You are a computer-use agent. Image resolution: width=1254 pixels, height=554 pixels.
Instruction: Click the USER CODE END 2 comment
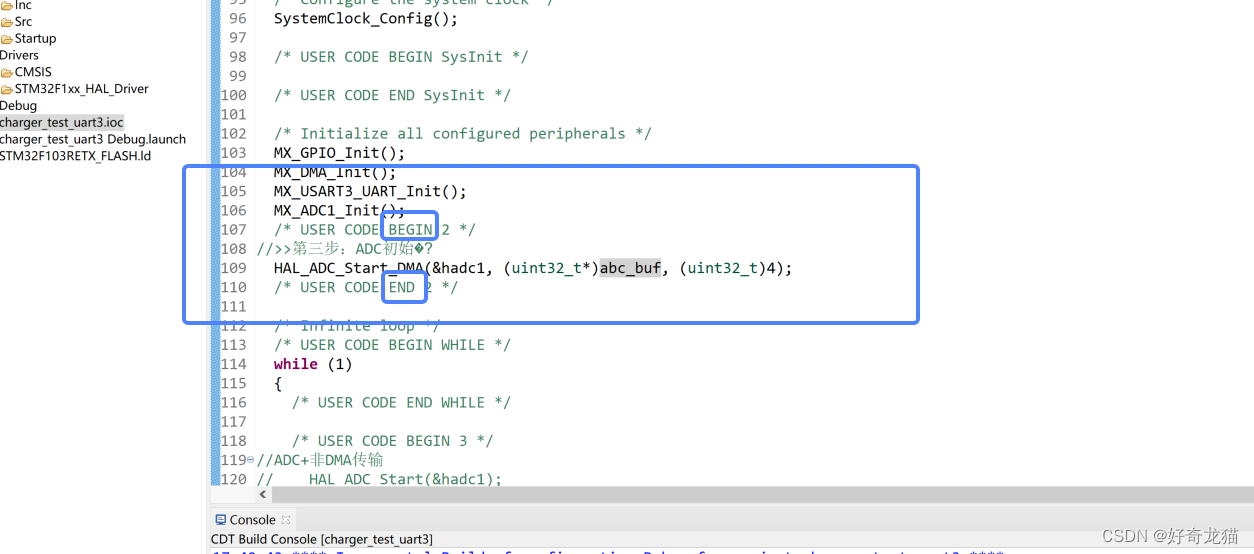click(x=366, y=287)
